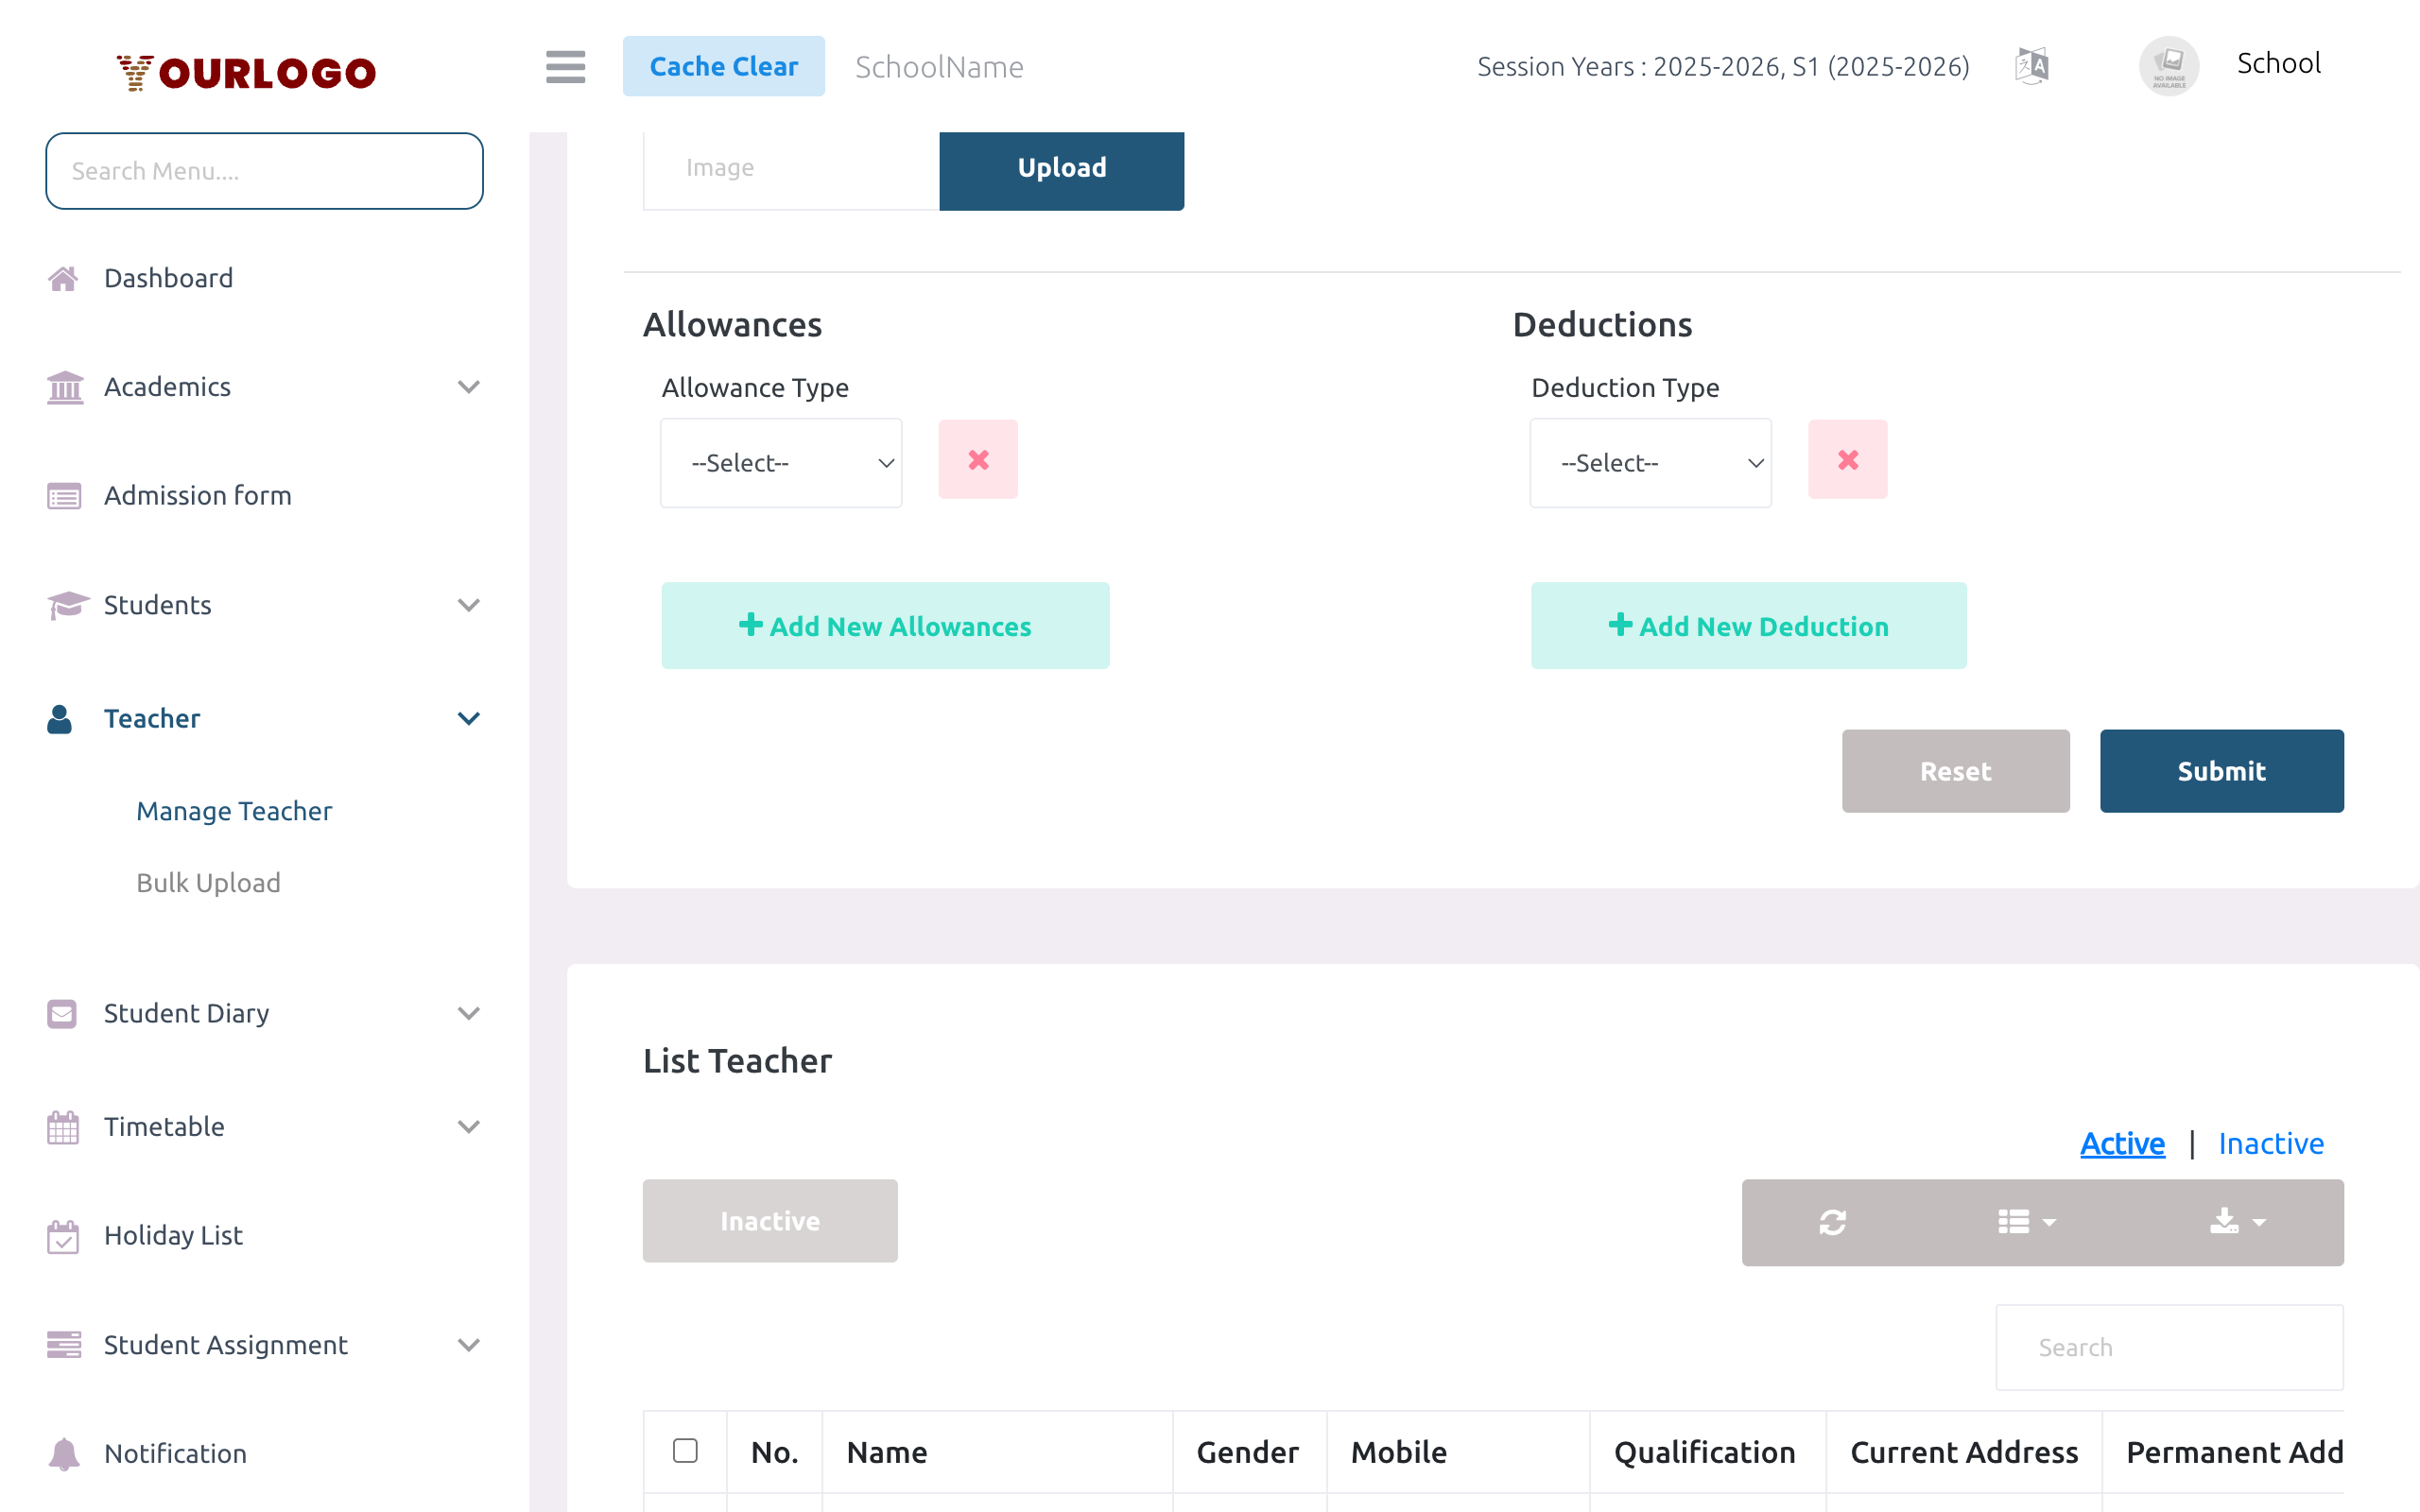This screenshot has height=1512, width=2420.
Task: Submit the teacher form
Action: click(x=2221, y=771)
